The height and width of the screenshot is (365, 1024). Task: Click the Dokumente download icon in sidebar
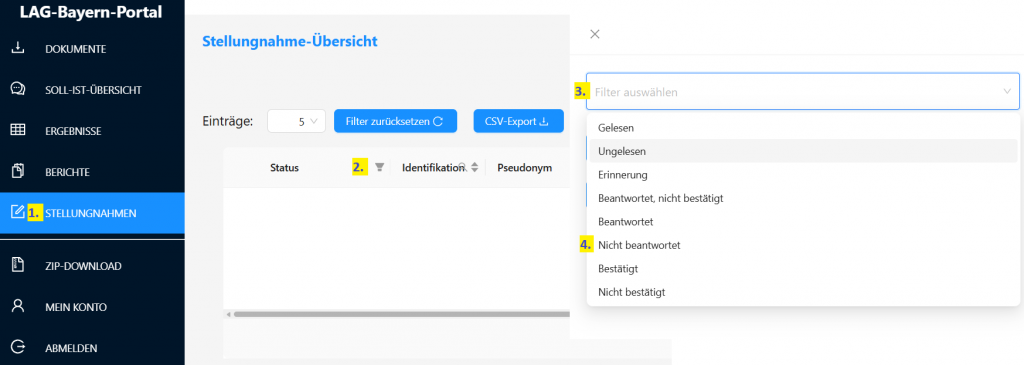18,48
